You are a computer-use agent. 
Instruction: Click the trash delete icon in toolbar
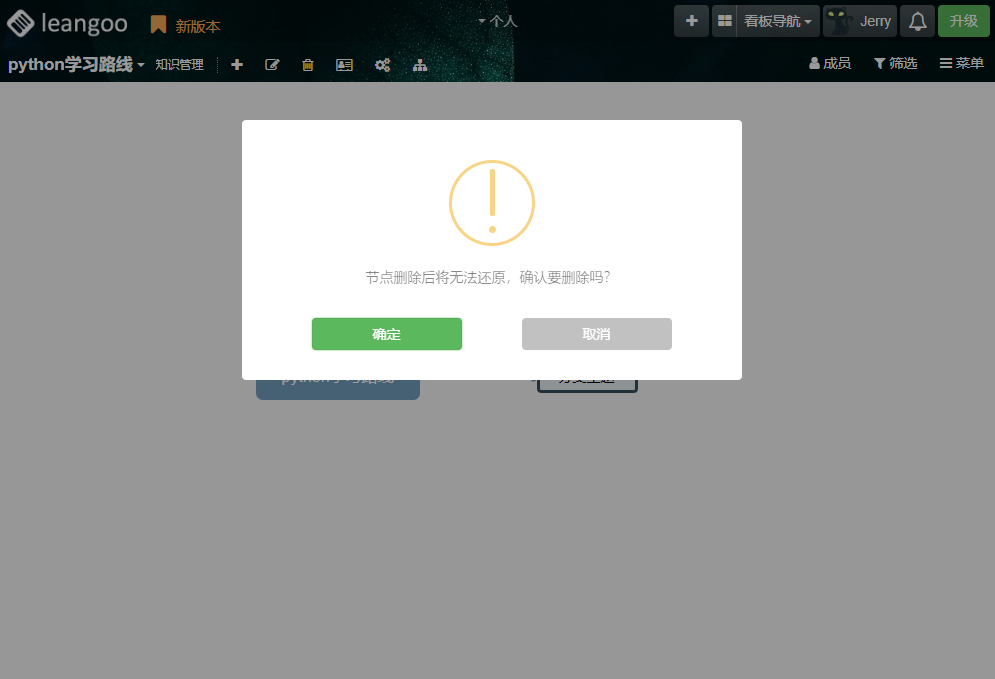[308, 65]
